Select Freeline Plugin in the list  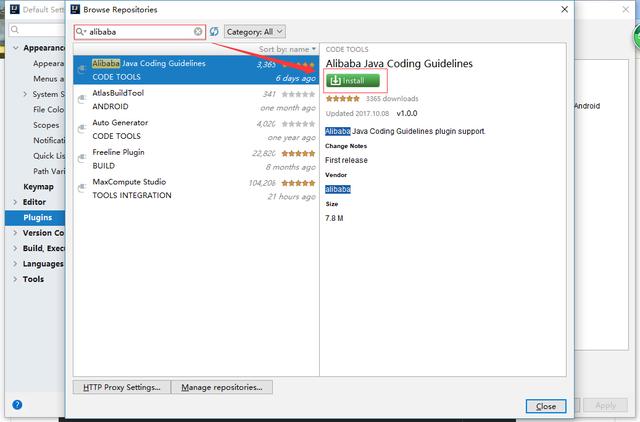coord(196,159)
